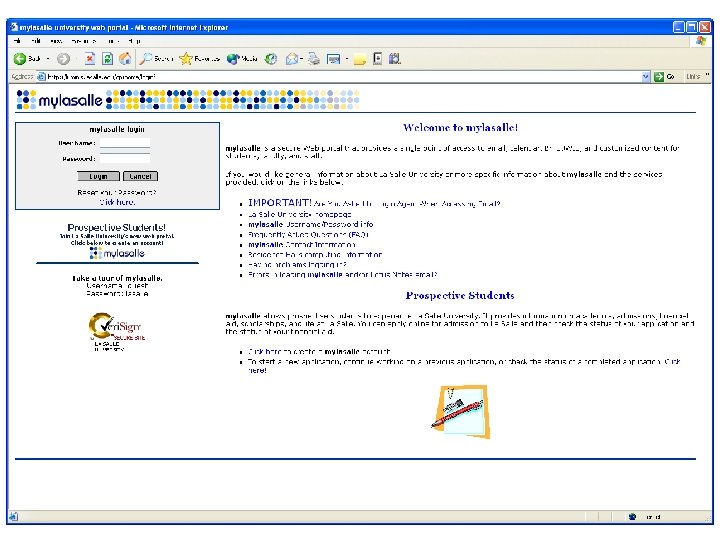Click the Login button
This screenshot has width=720, height=540.
98,176
